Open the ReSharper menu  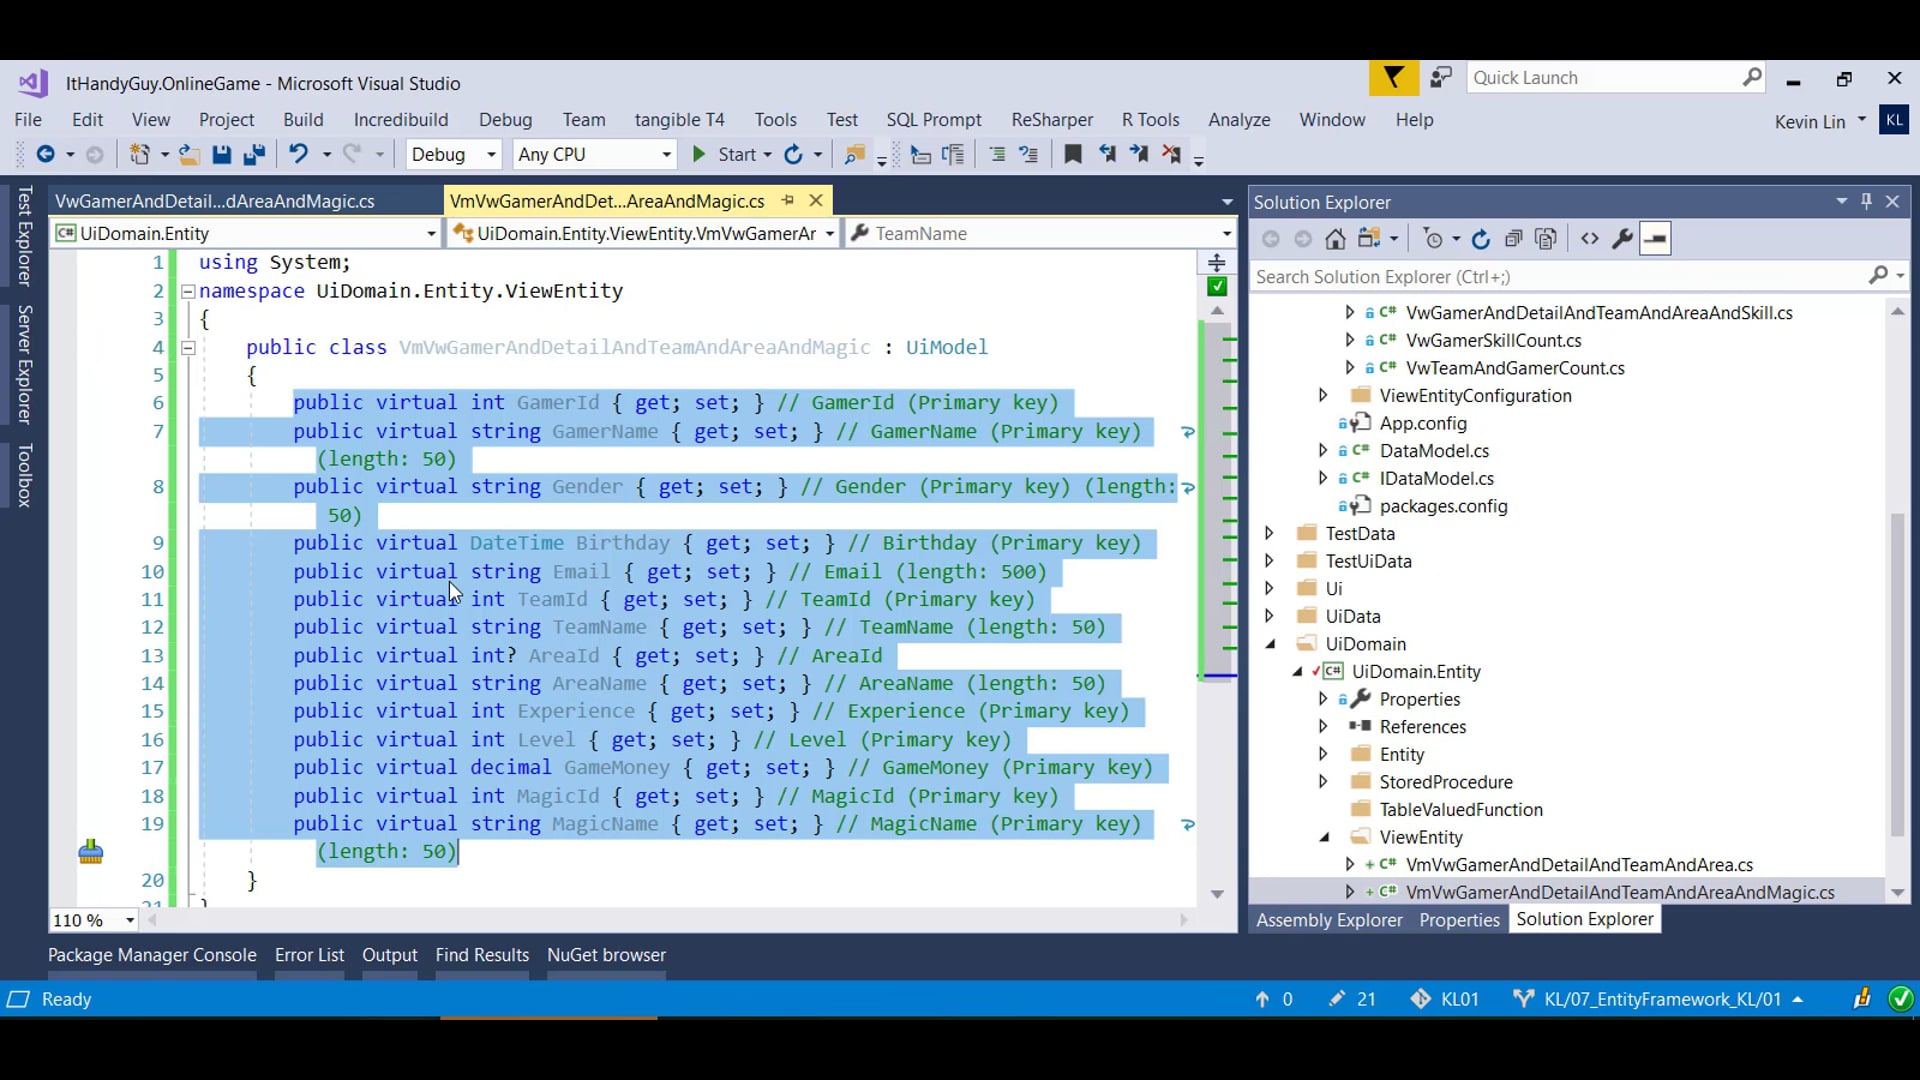coord(1051,120)
